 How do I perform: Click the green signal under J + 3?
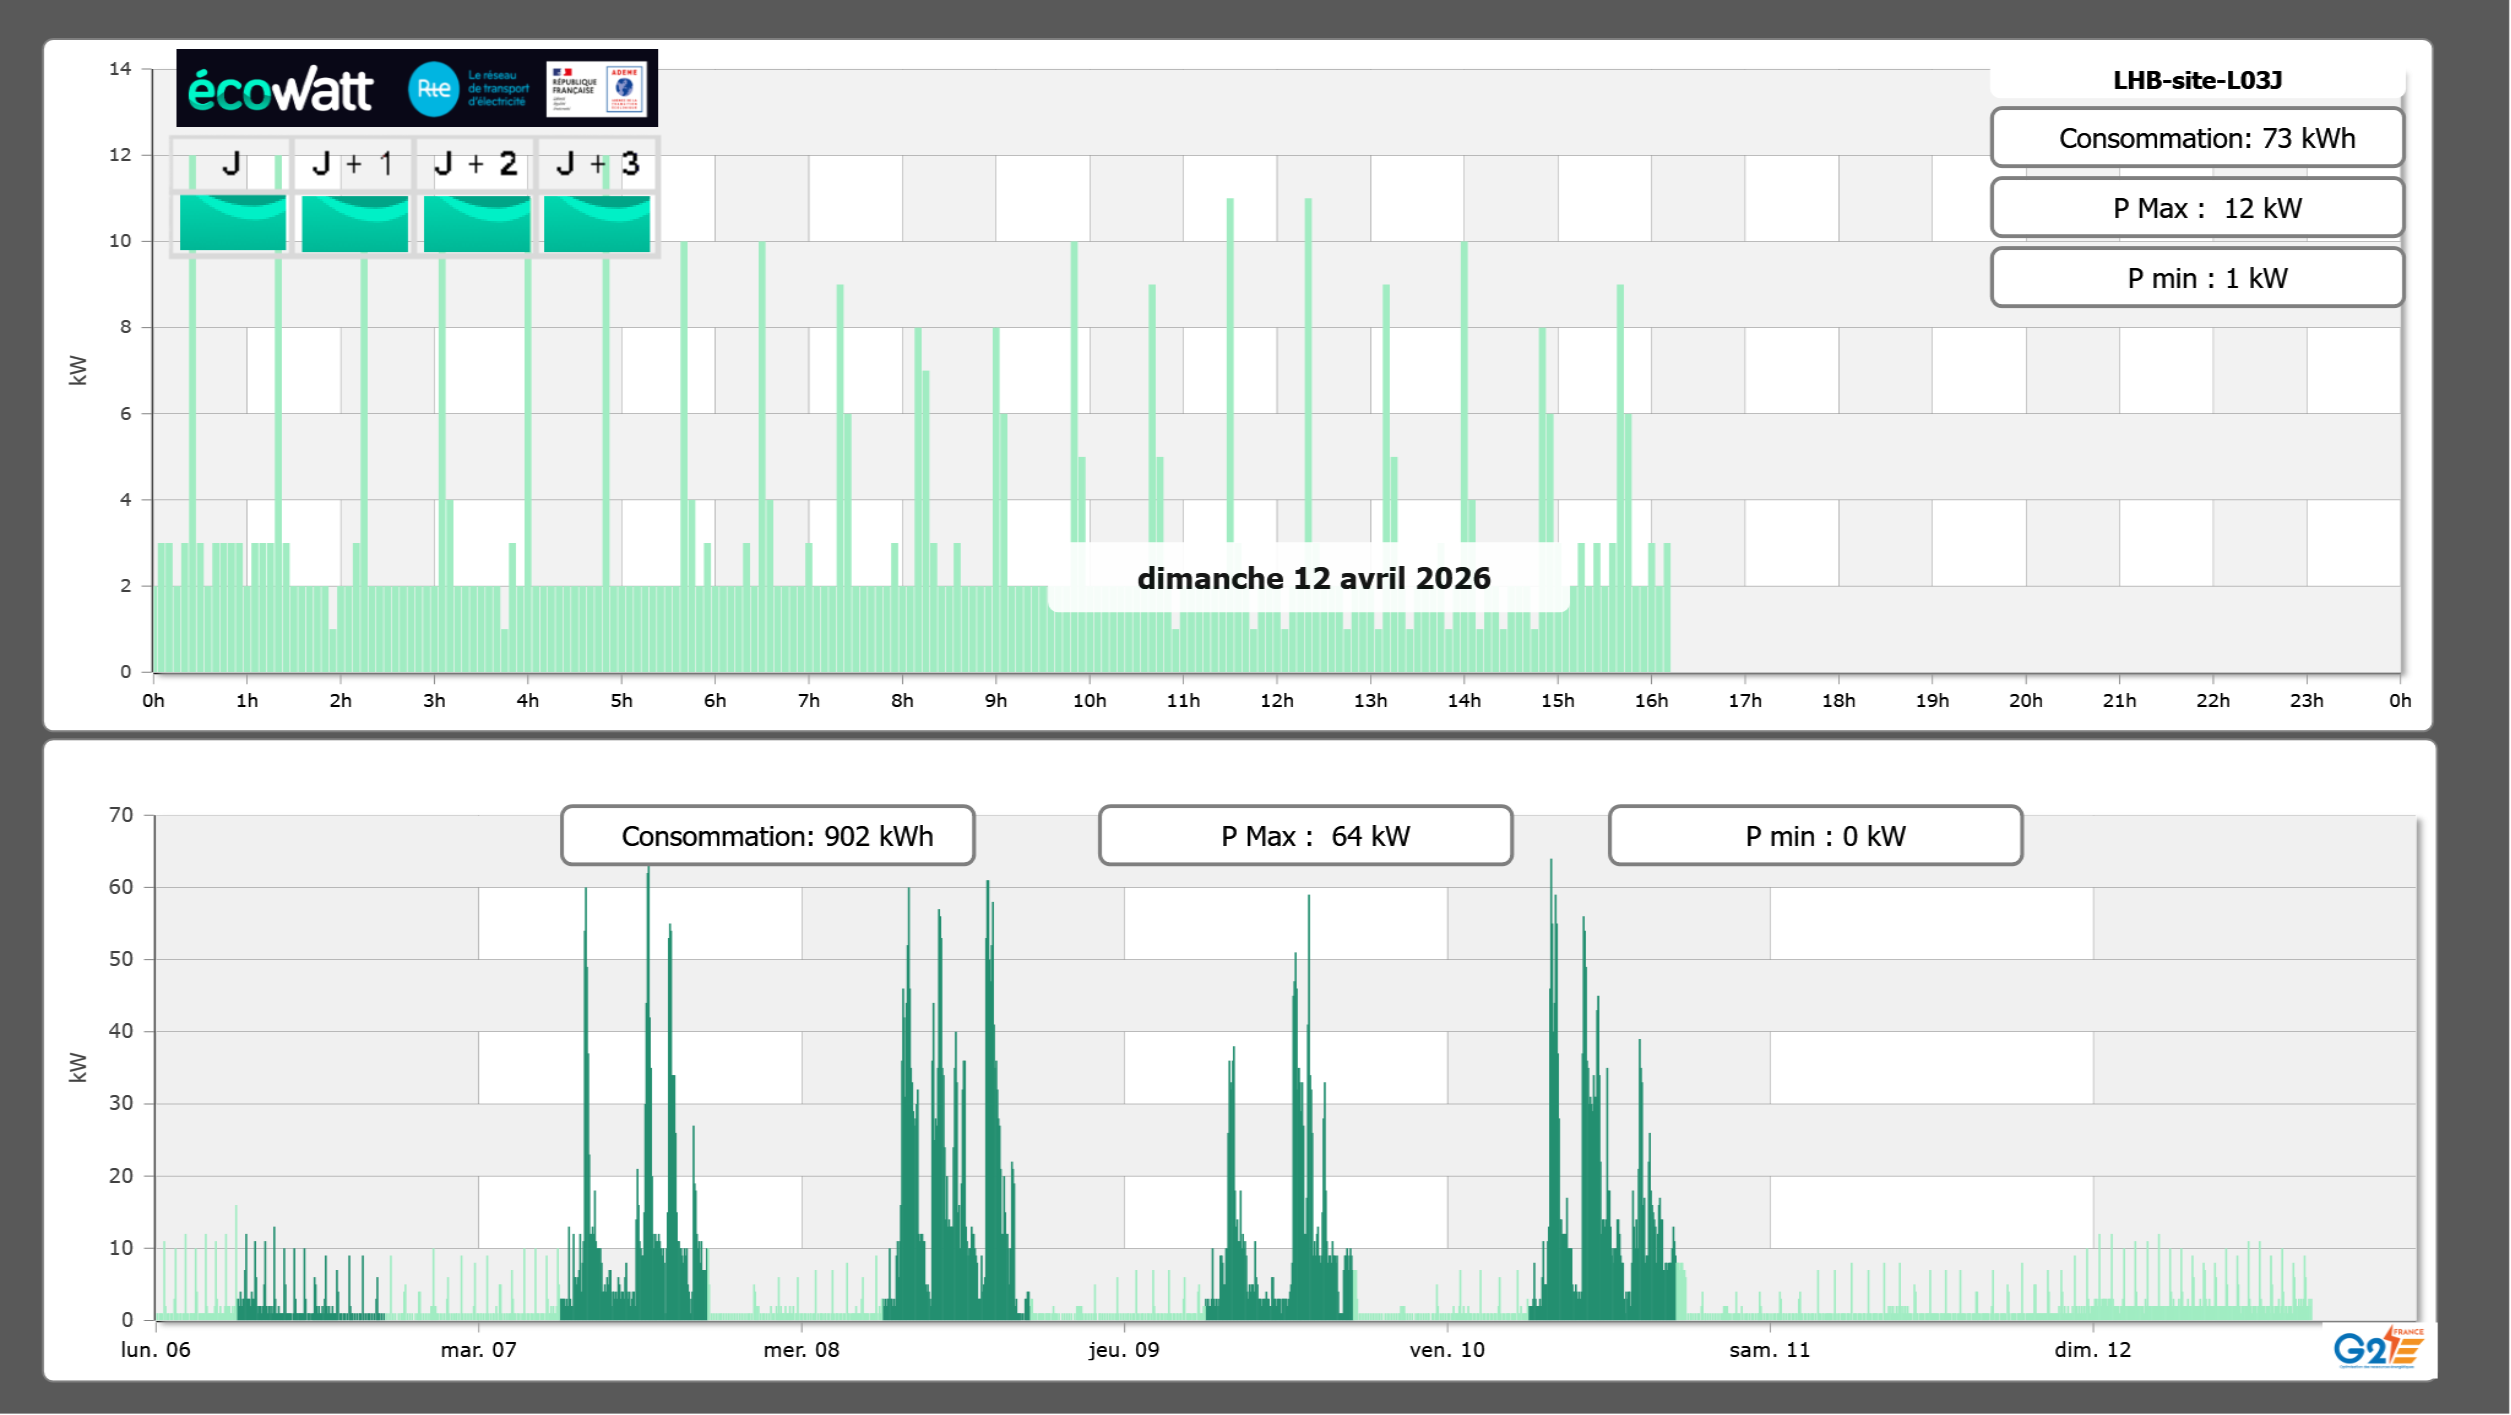(597, 223)
